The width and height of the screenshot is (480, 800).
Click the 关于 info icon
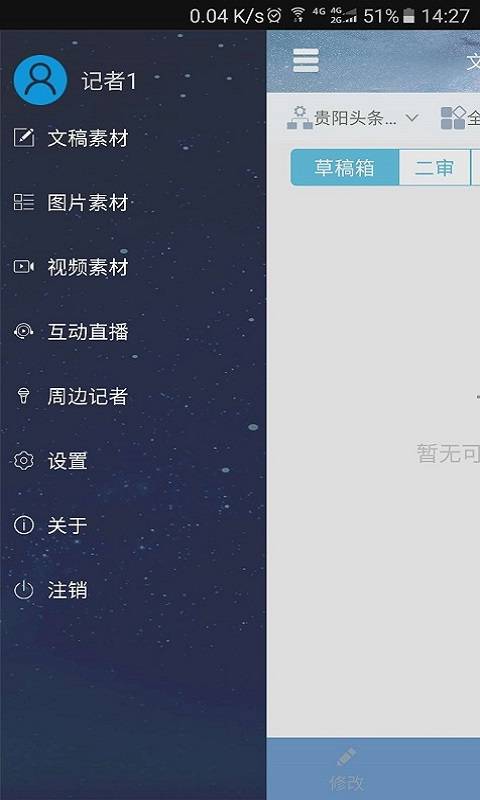click(x=23, y=525)
